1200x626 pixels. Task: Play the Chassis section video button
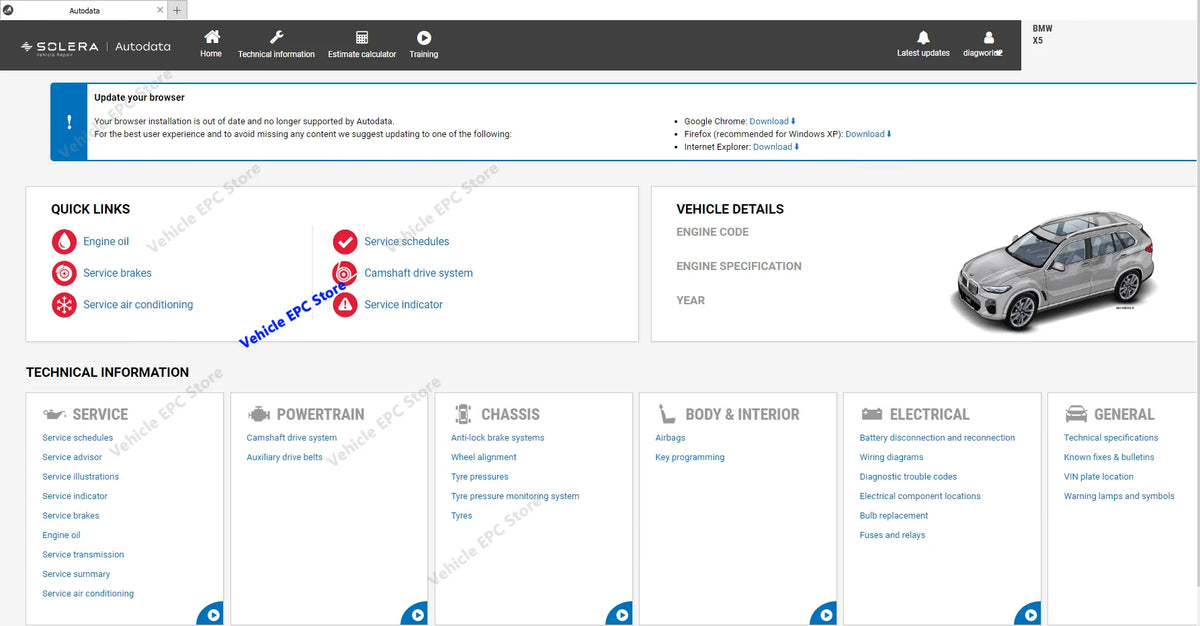click(x=620, y=614)
